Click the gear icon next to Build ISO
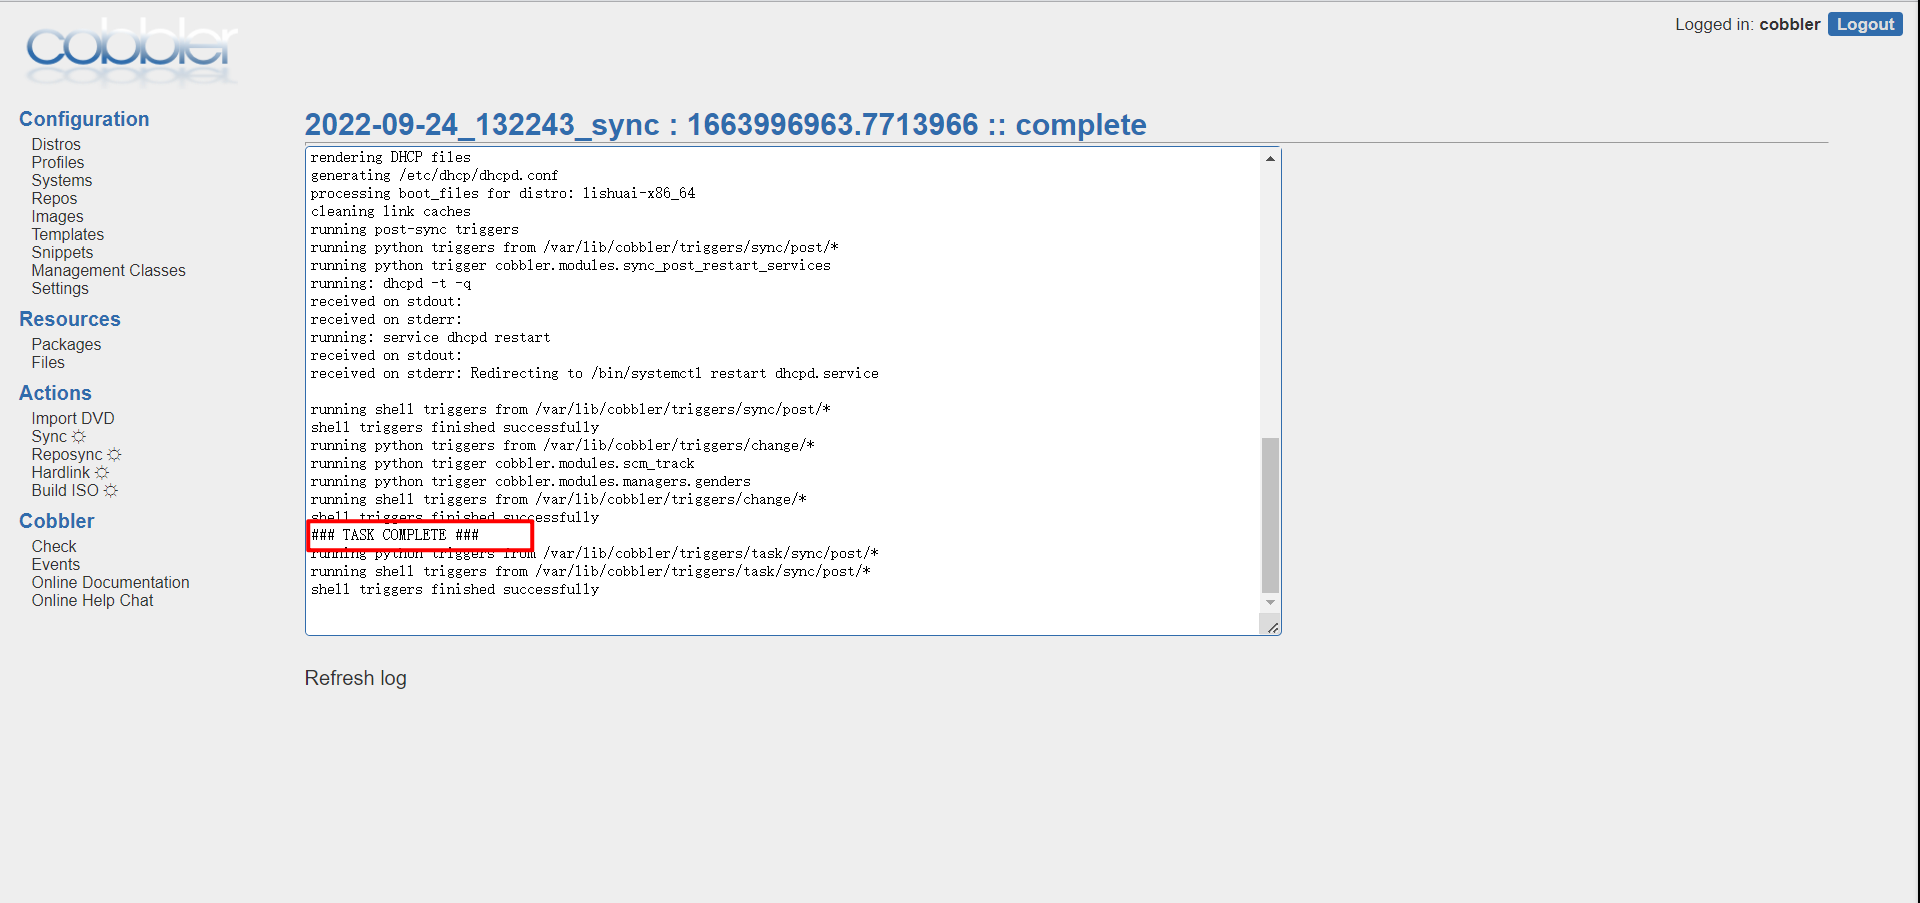 (111, 491)
